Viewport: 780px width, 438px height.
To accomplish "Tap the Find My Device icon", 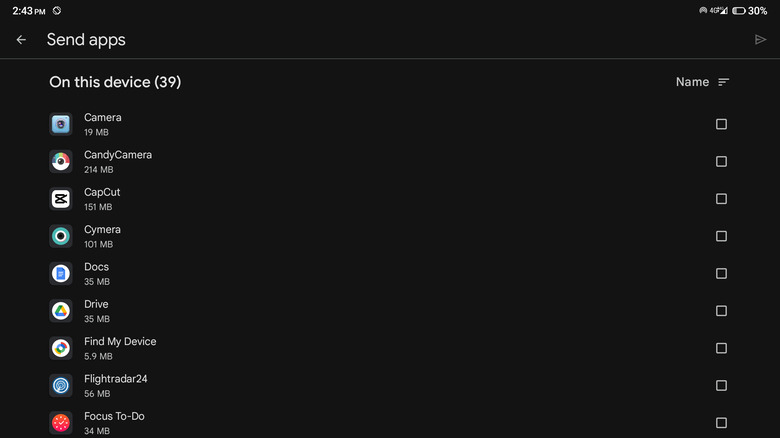I will point(61,348).
